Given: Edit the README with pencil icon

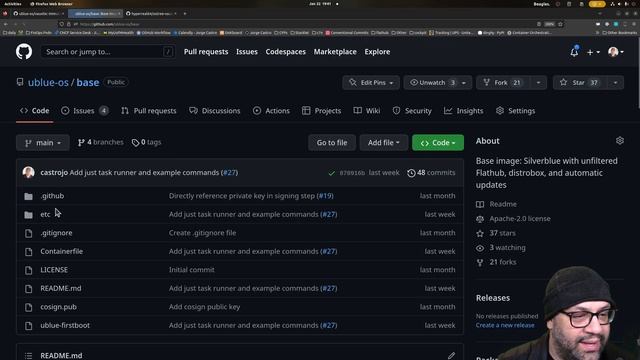Looking at the screenshot, I should click(x=451, y=356).
